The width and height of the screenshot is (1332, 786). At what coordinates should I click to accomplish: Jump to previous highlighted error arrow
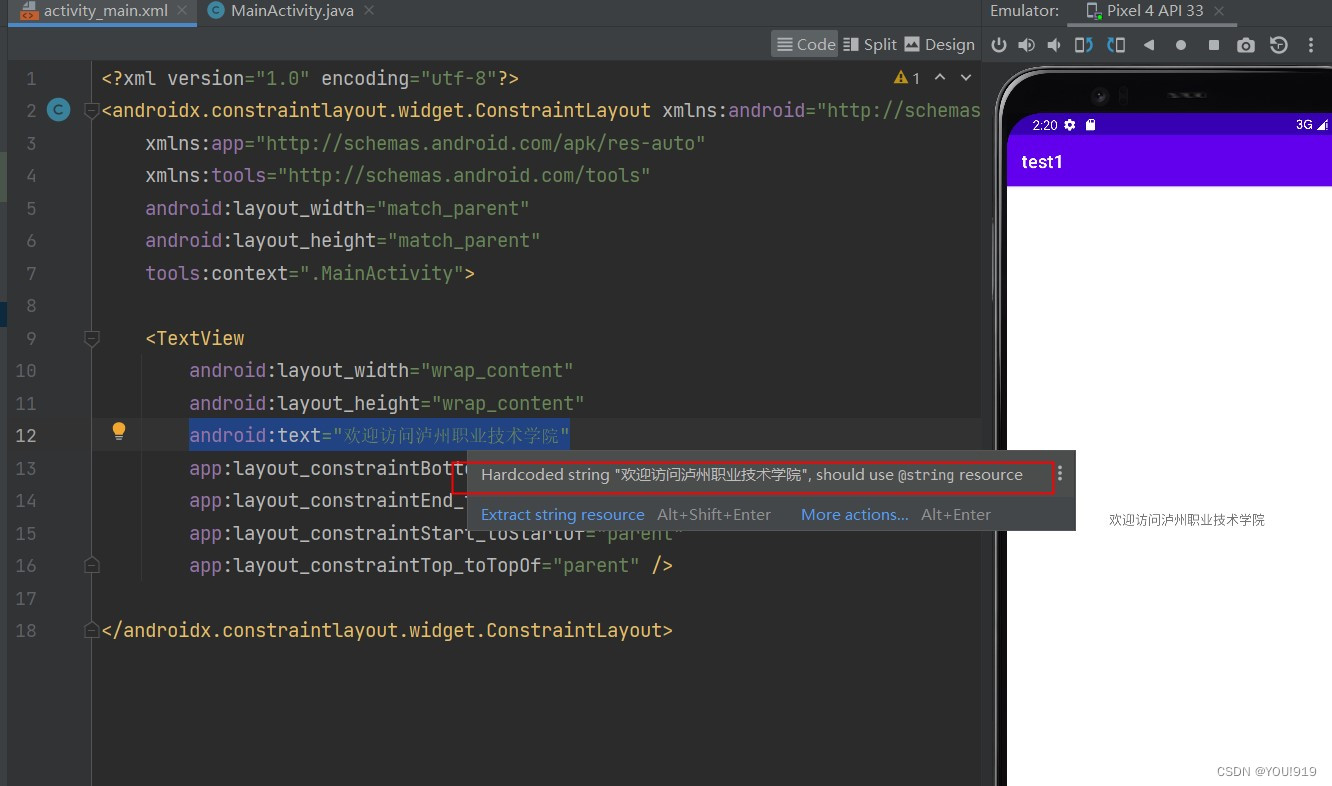tap(940, 77)
